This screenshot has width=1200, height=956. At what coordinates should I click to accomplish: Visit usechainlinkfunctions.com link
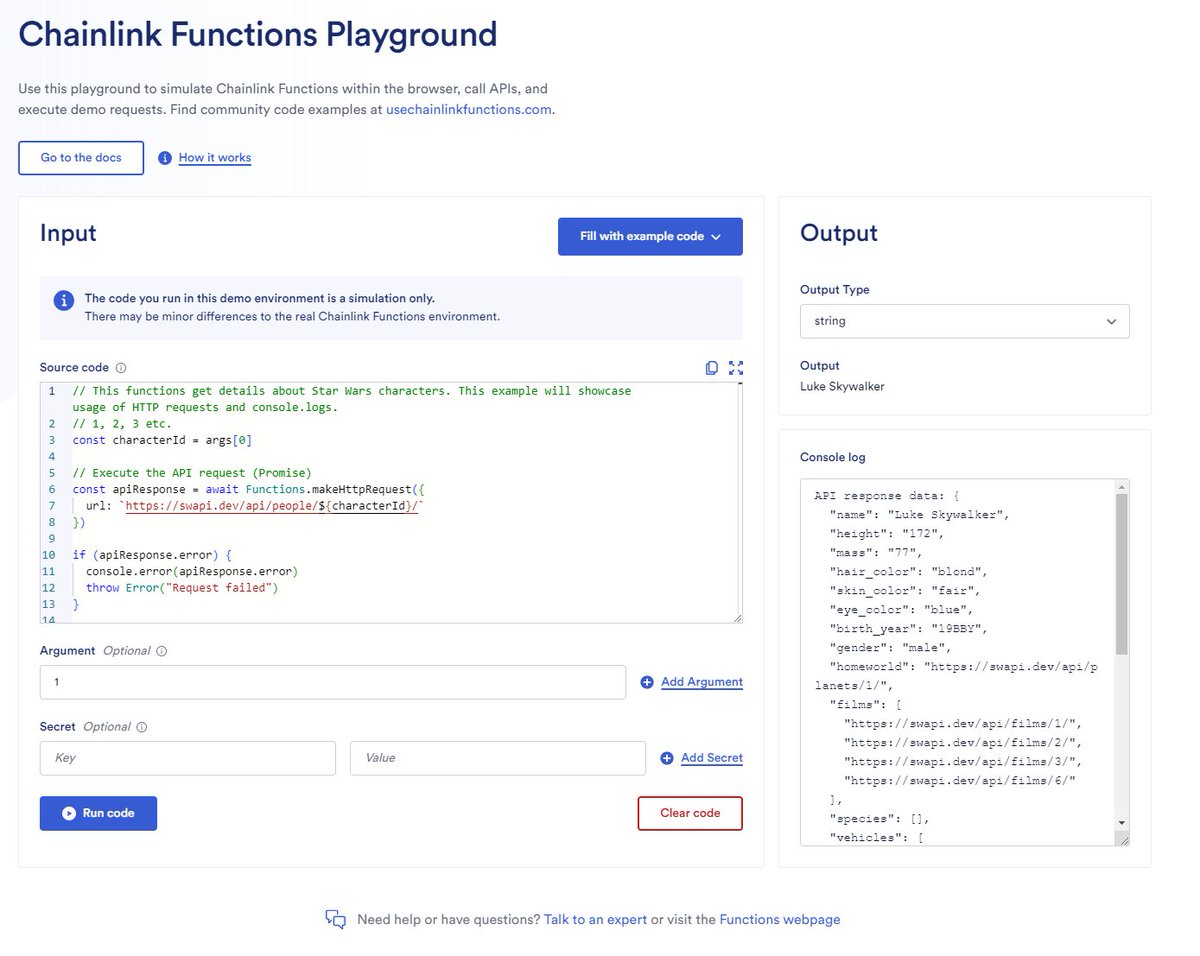pyautogui.click(x=468, y=109)
